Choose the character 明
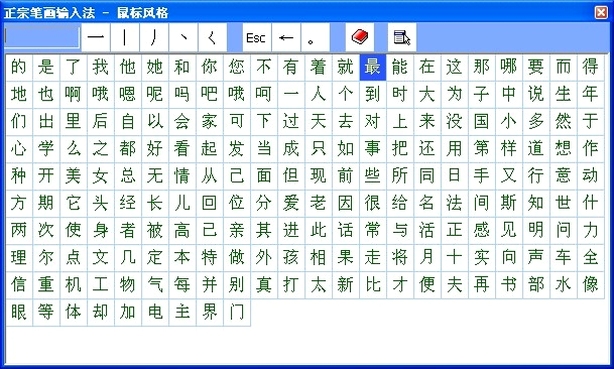The height and width of the screenshot is (369, 614). (x=536, y=230)
